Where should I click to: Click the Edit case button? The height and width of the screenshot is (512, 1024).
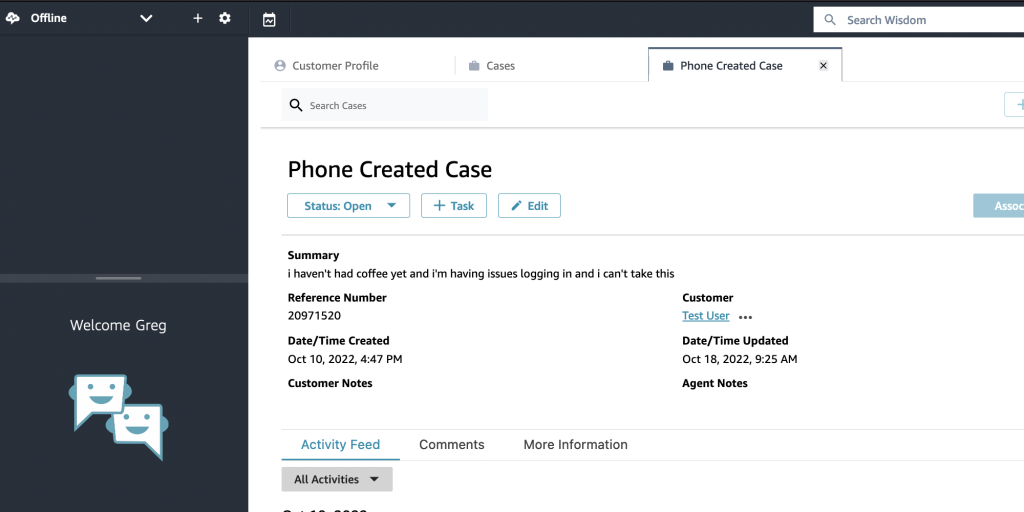point(529,206)
